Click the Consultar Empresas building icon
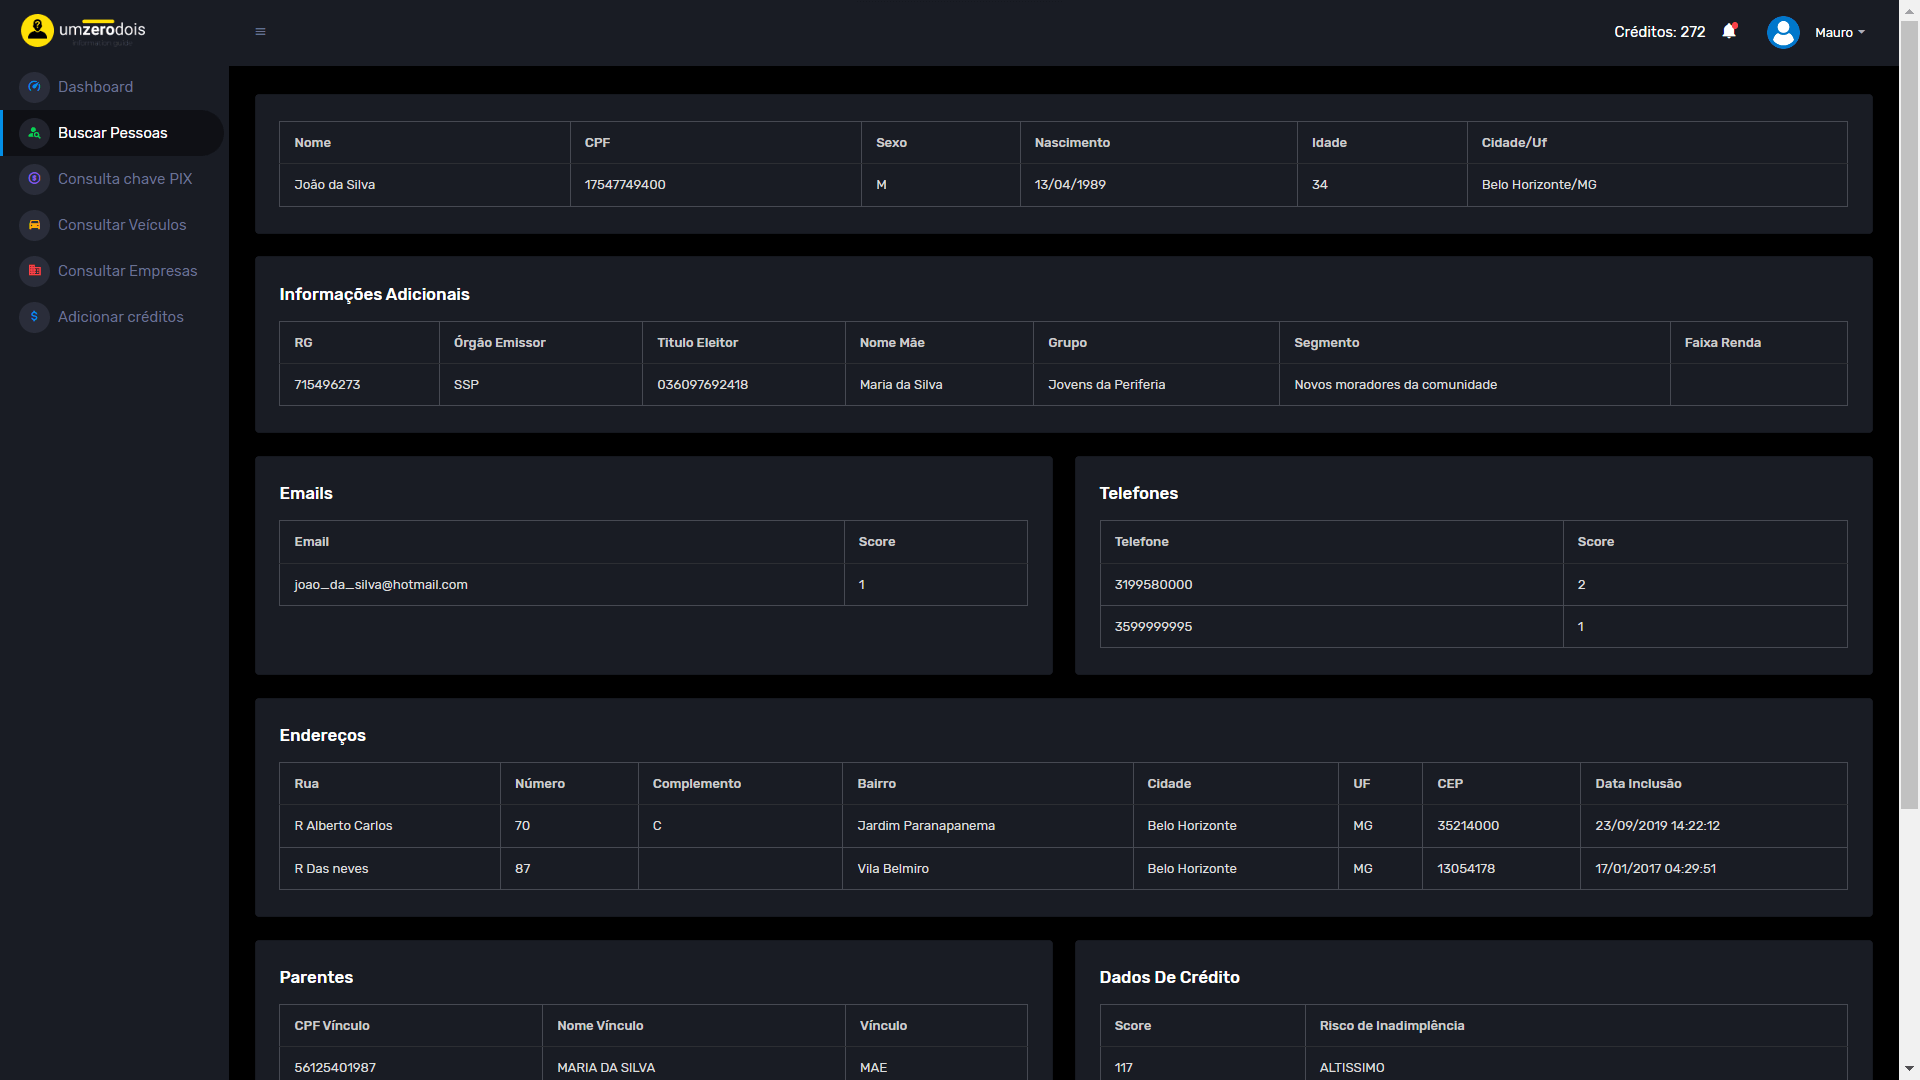Viewport: 1920px width, 1080px height. [34, 271]
